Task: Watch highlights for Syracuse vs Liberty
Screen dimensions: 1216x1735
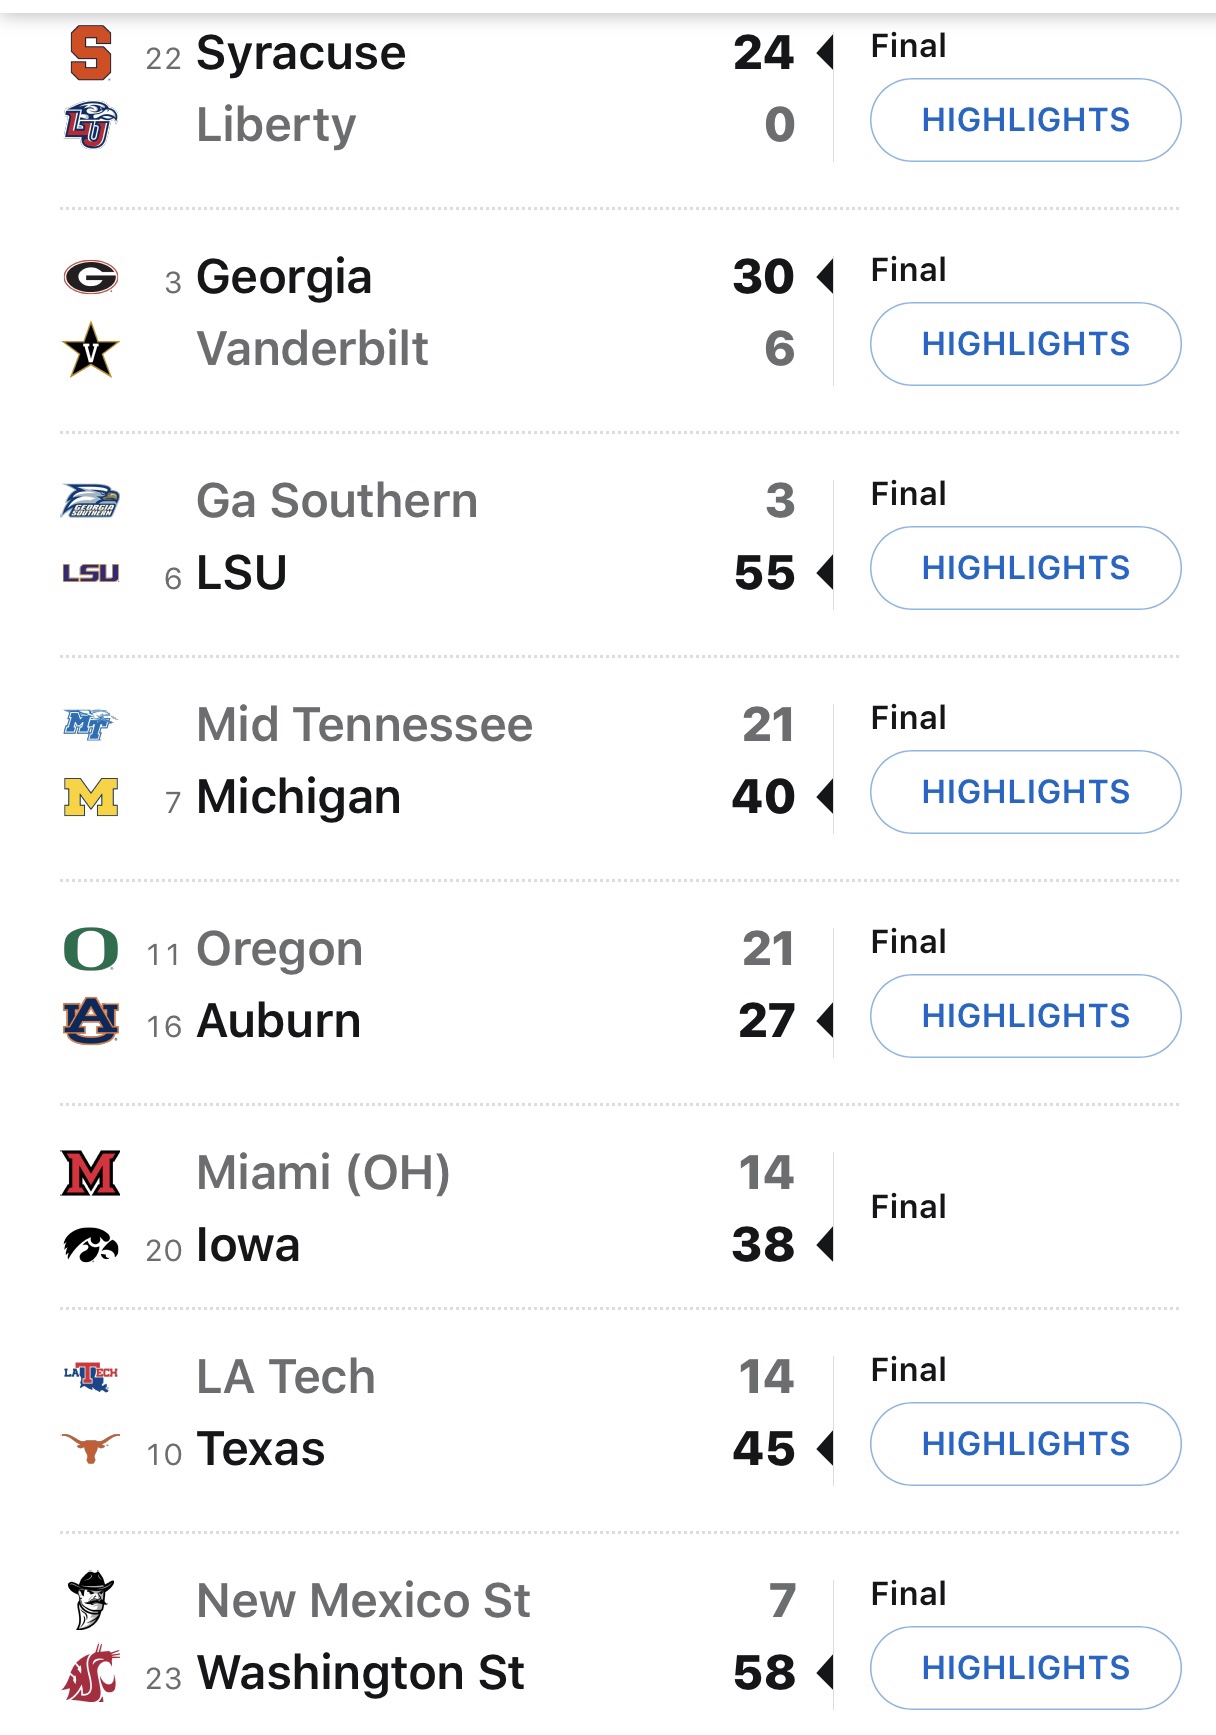Action: (x=1025, y=120)
